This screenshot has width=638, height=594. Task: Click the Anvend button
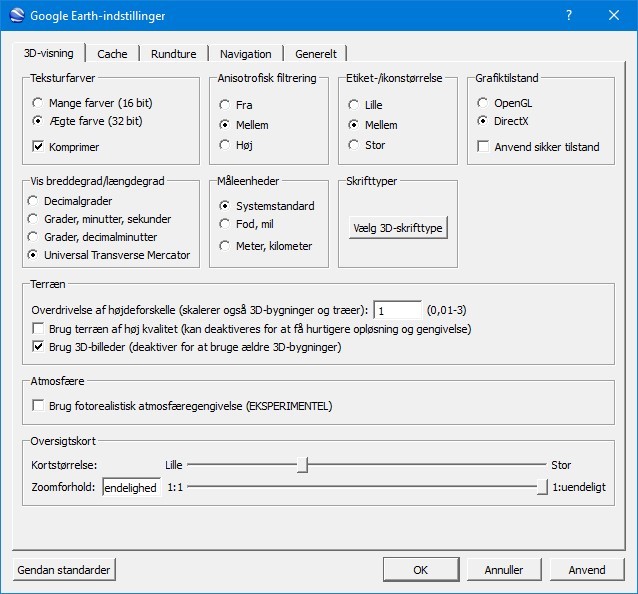tap(587, 570)
